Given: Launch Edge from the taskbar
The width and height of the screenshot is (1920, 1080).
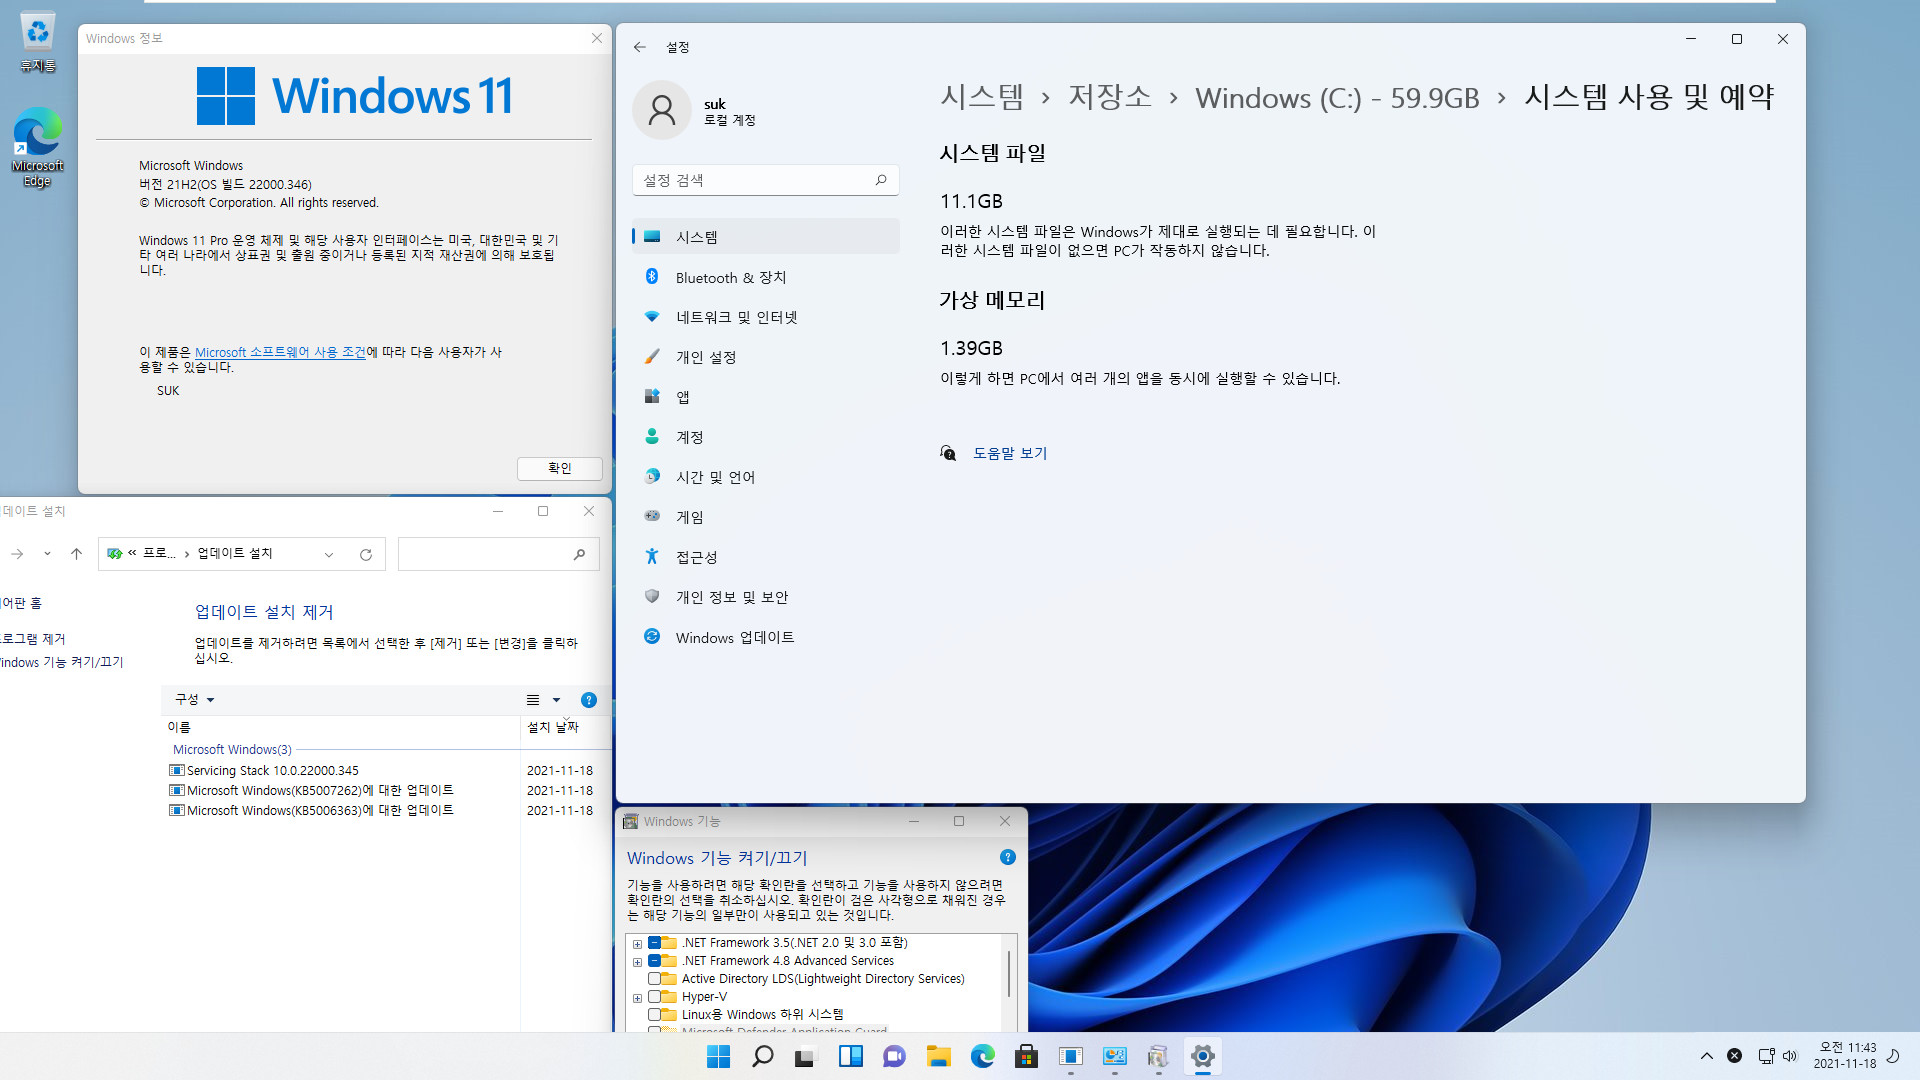Looking at the screenshot, I should 982,1056.
